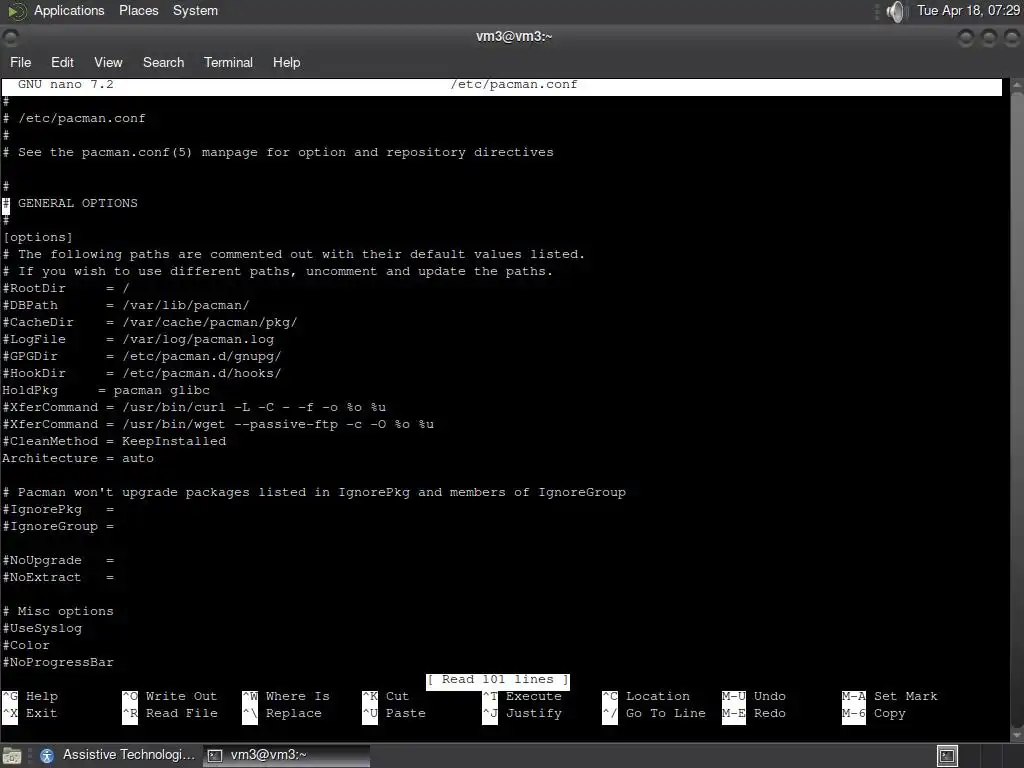Click the ^W Where Is shortcut label
The image size is (1024, 768).
click(x=286, y=696)
